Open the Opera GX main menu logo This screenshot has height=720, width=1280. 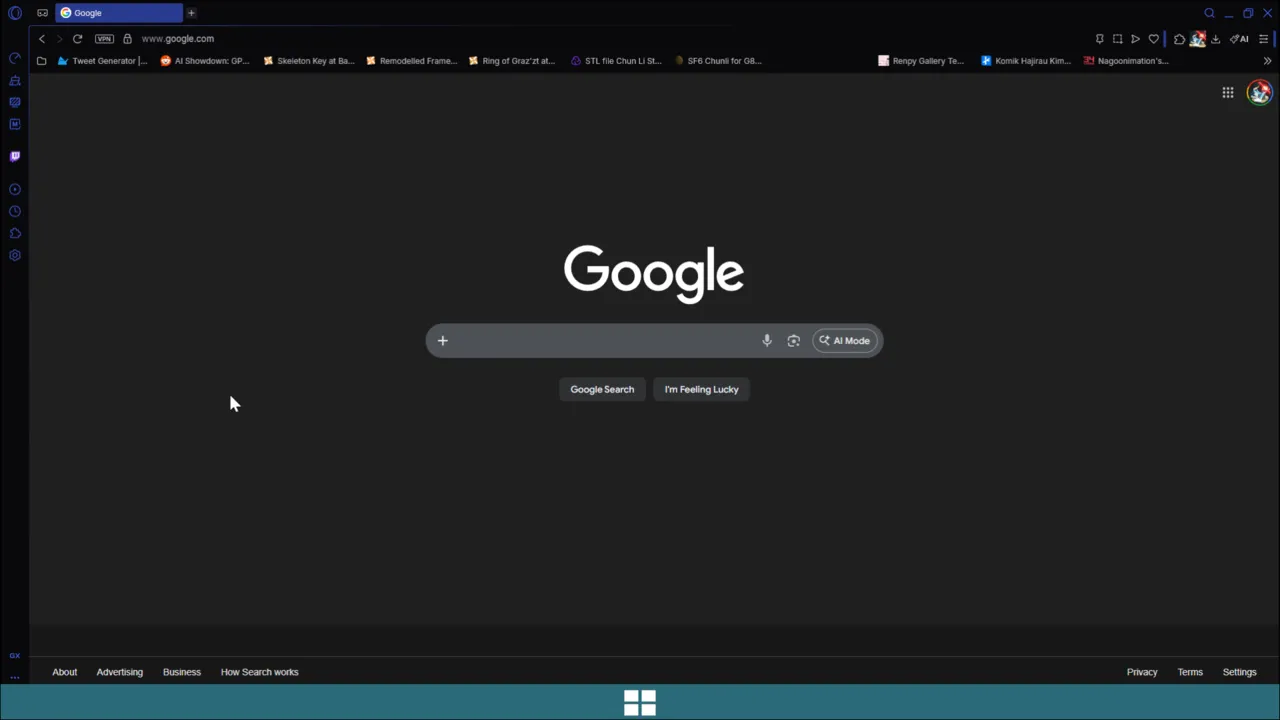click(14, 13)
